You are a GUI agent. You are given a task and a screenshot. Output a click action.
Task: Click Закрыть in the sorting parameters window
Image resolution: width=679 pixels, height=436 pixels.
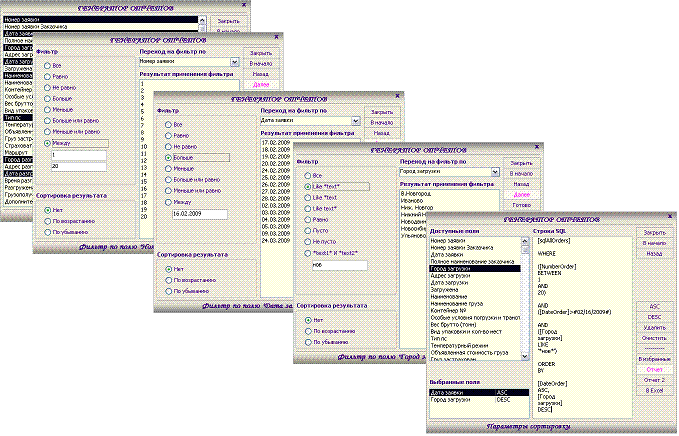pos(654,233)
